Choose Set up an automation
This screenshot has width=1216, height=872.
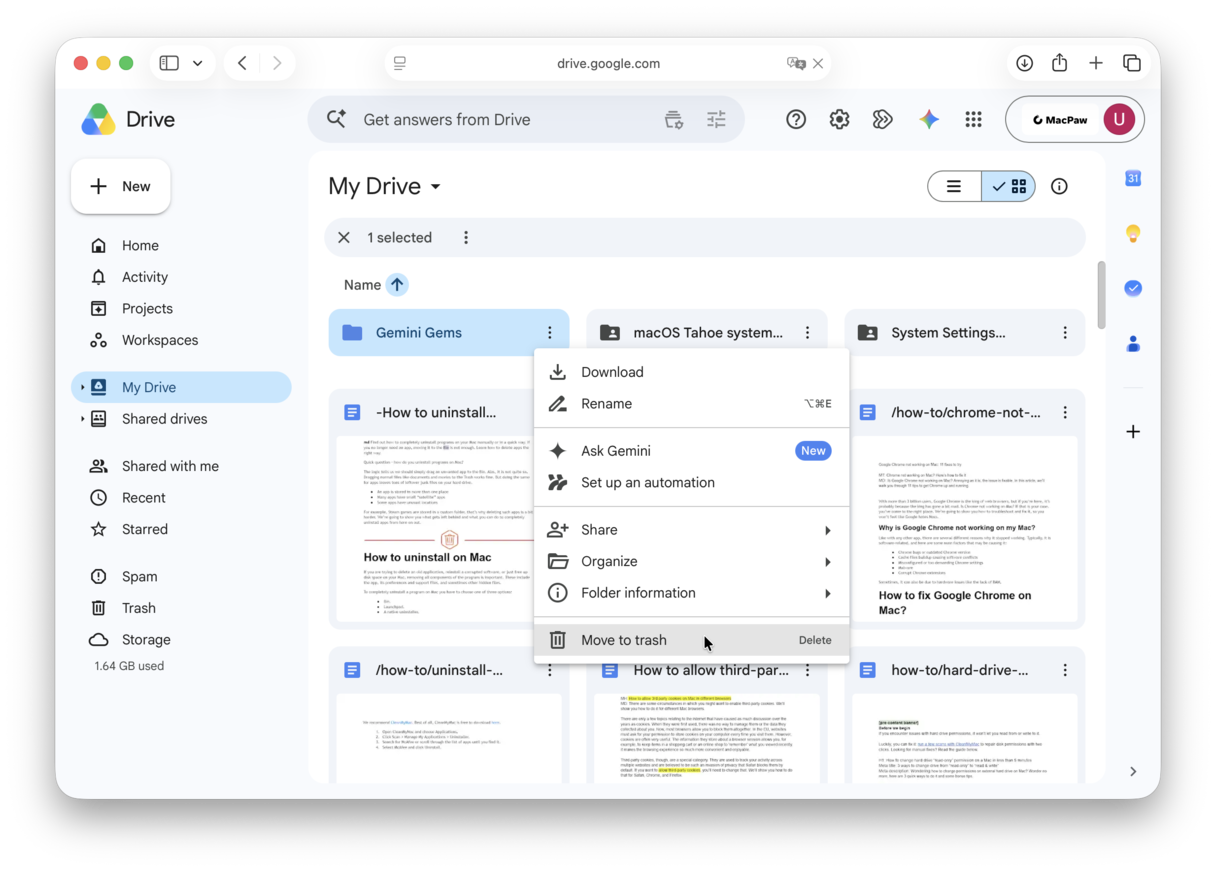692,483
